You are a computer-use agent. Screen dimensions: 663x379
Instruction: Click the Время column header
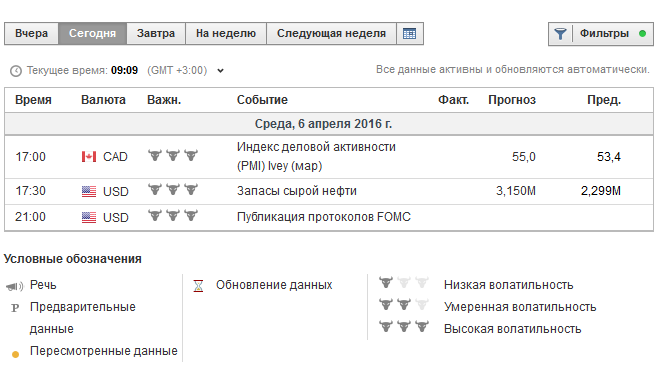[x=33, y=100]
